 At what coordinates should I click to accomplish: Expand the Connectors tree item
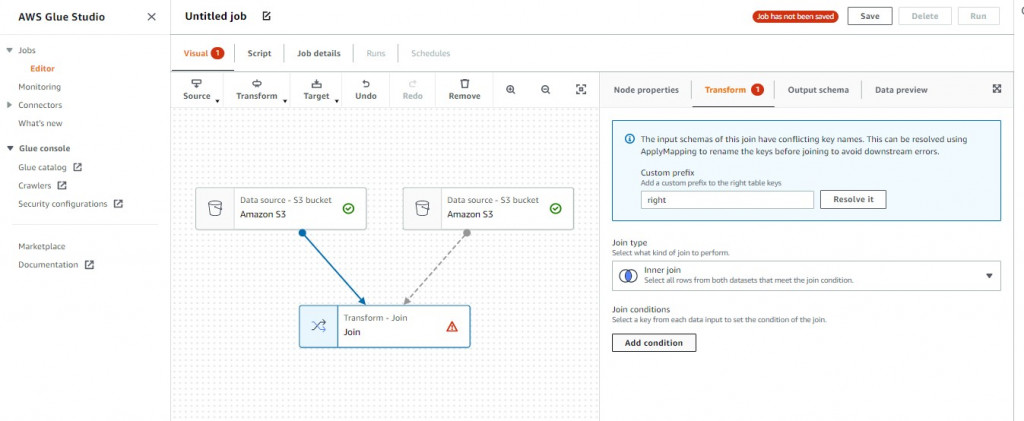(x=10, y=105)
